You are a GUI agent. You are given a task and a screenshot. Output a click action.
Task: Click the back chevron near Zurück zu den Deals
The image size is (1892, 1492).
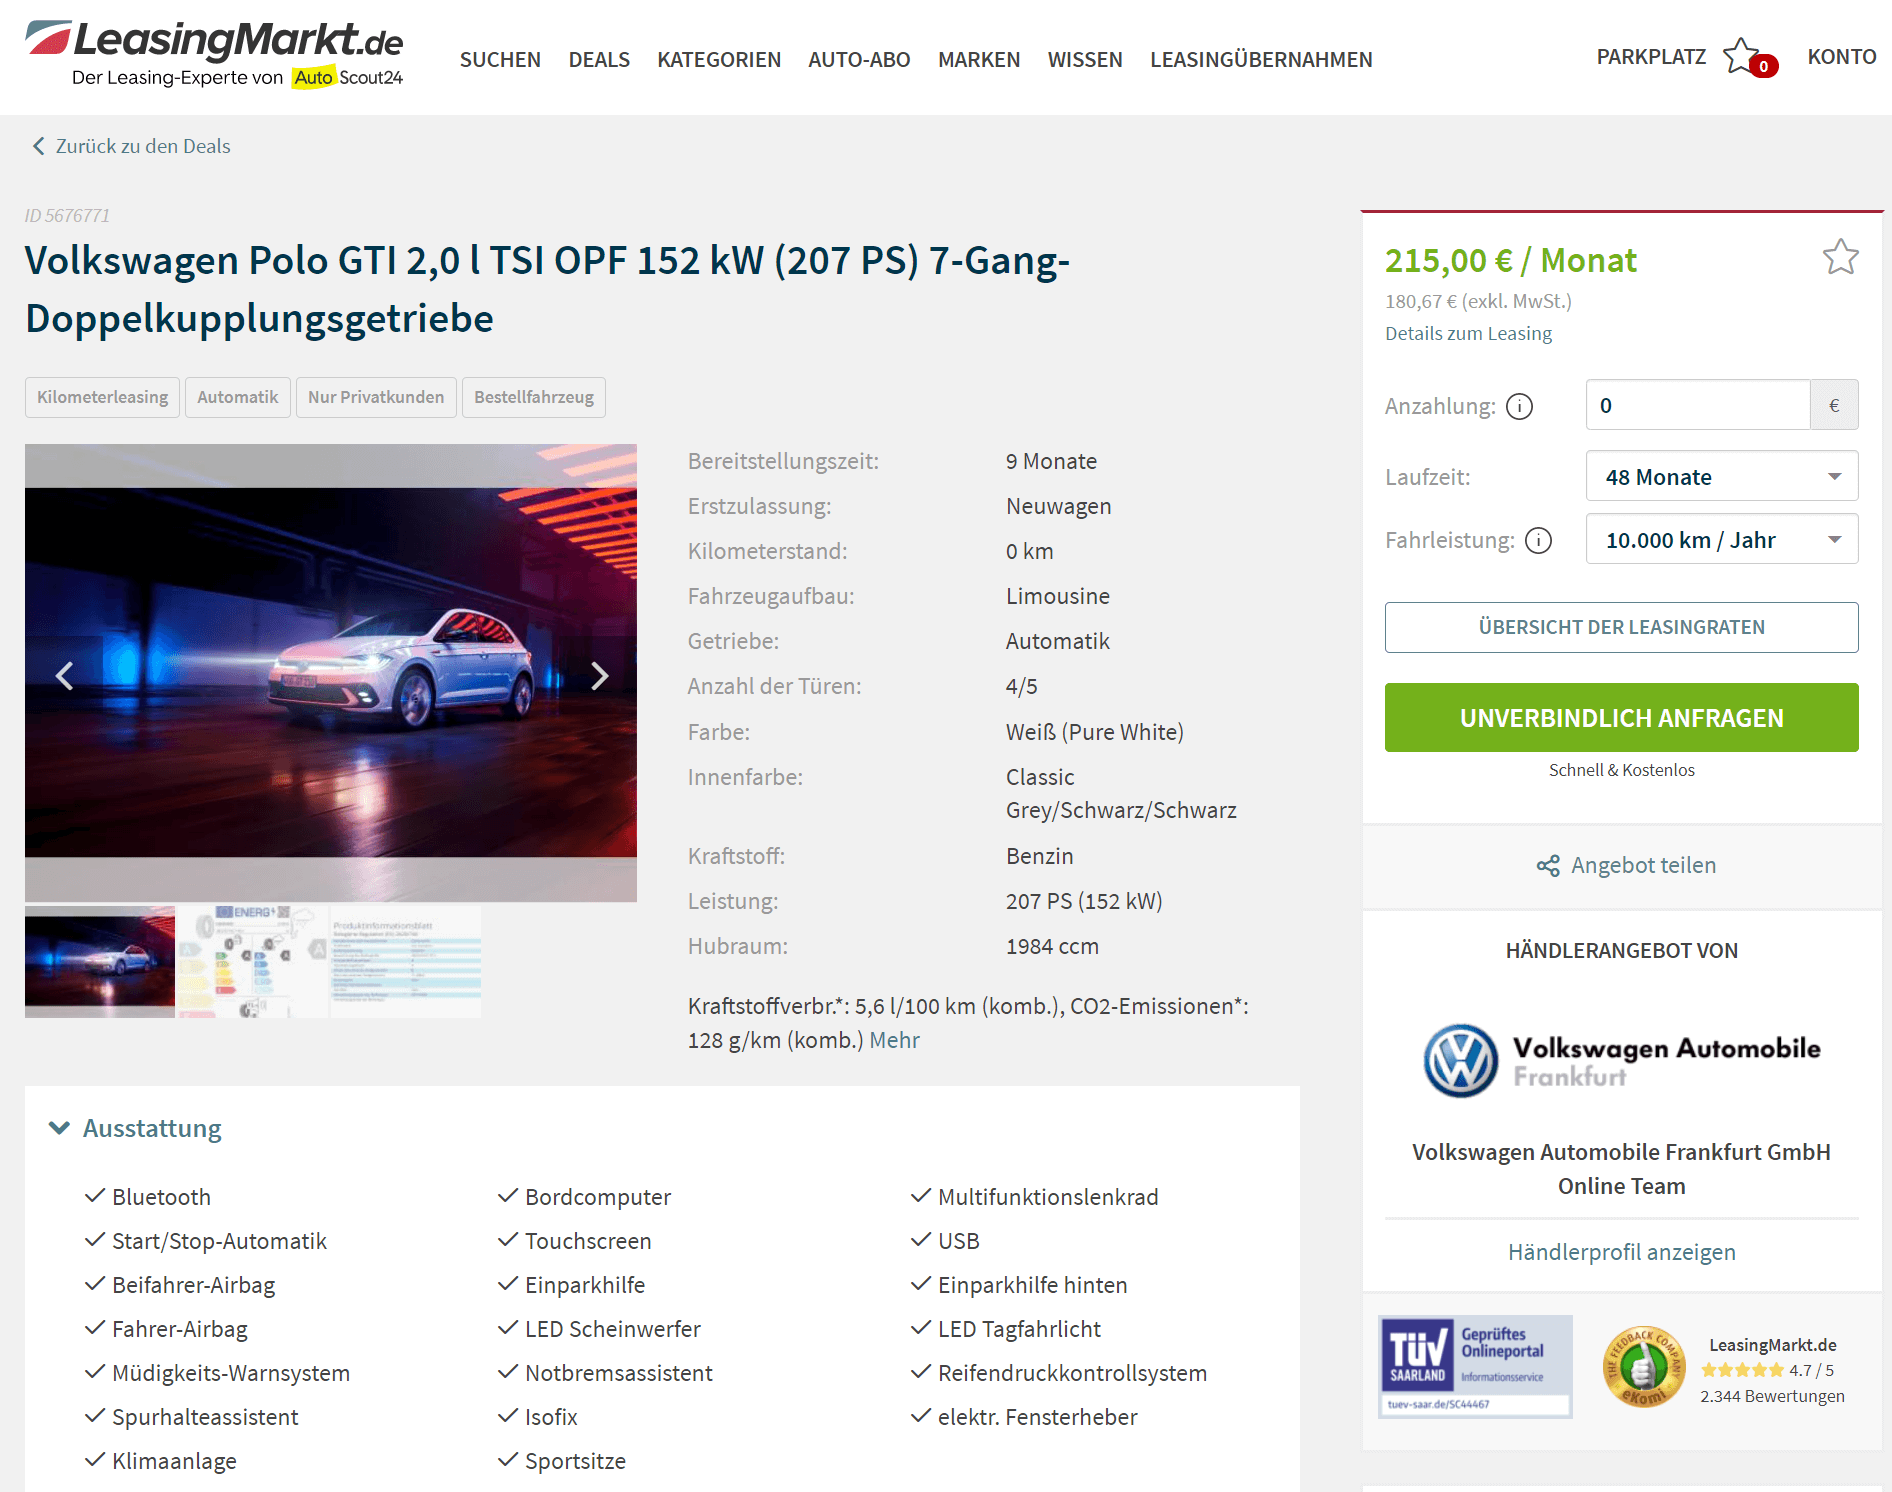pos(39,146)
